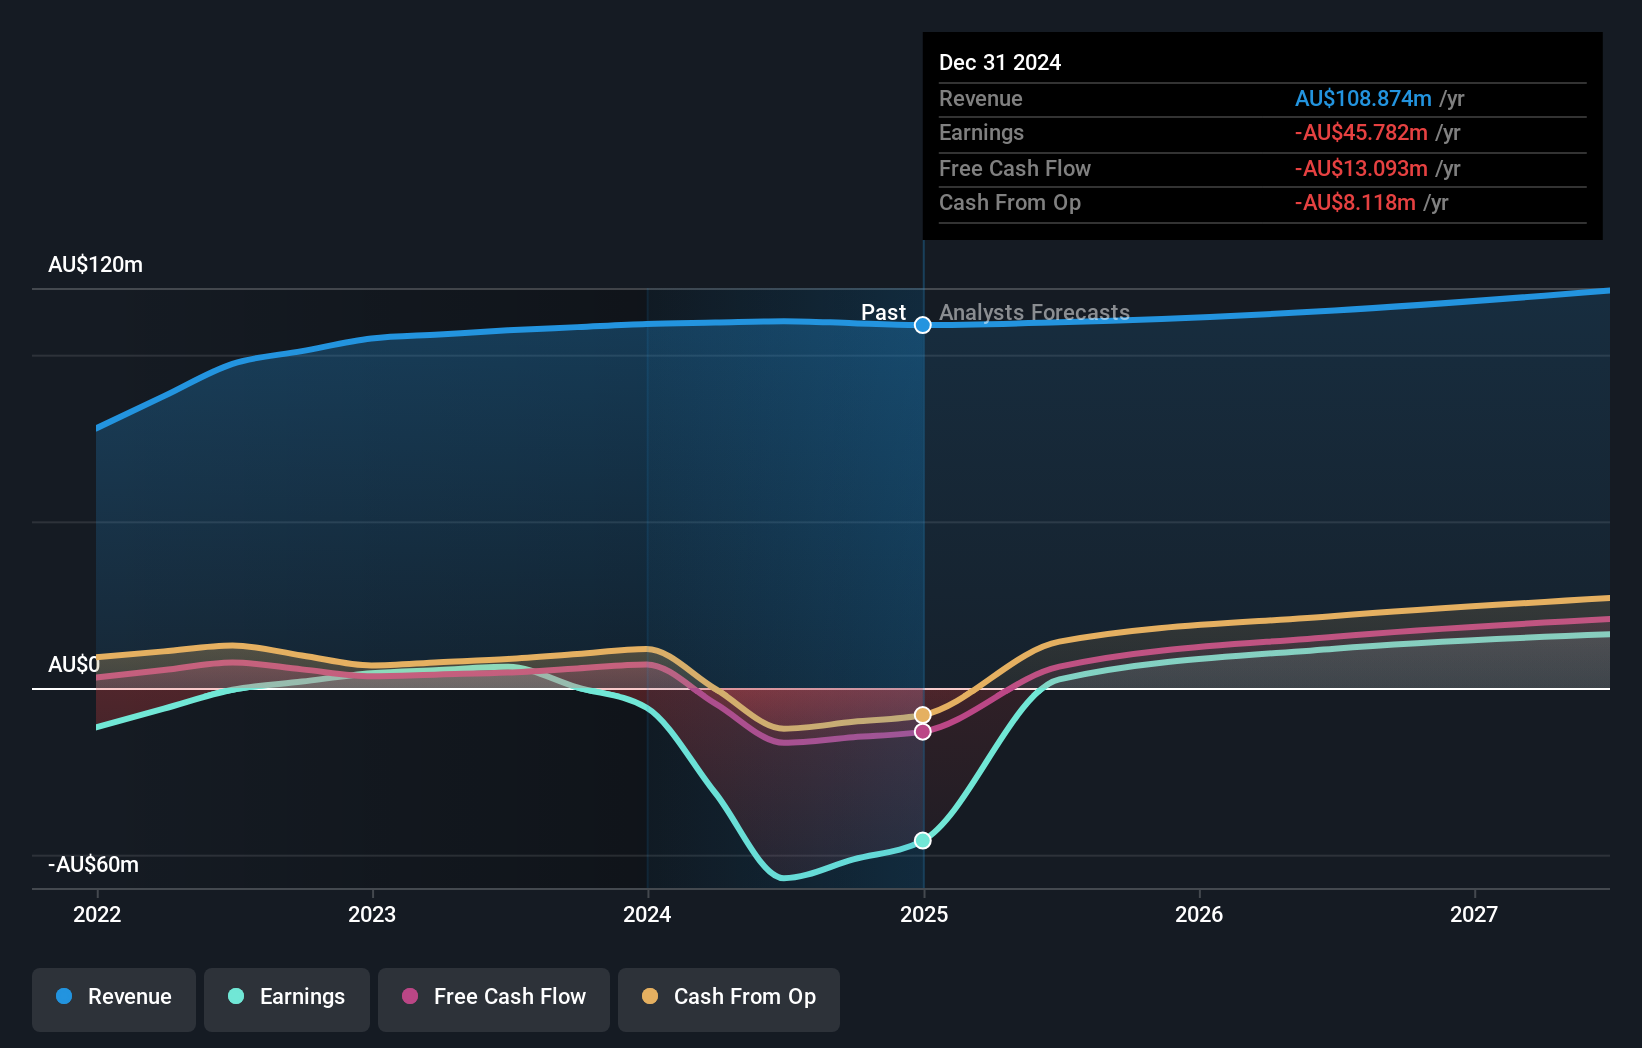Click the Dec 31 2024 tooltip date
The height and width of the screenshot is (1048, 1642).
pos(1000,63)
